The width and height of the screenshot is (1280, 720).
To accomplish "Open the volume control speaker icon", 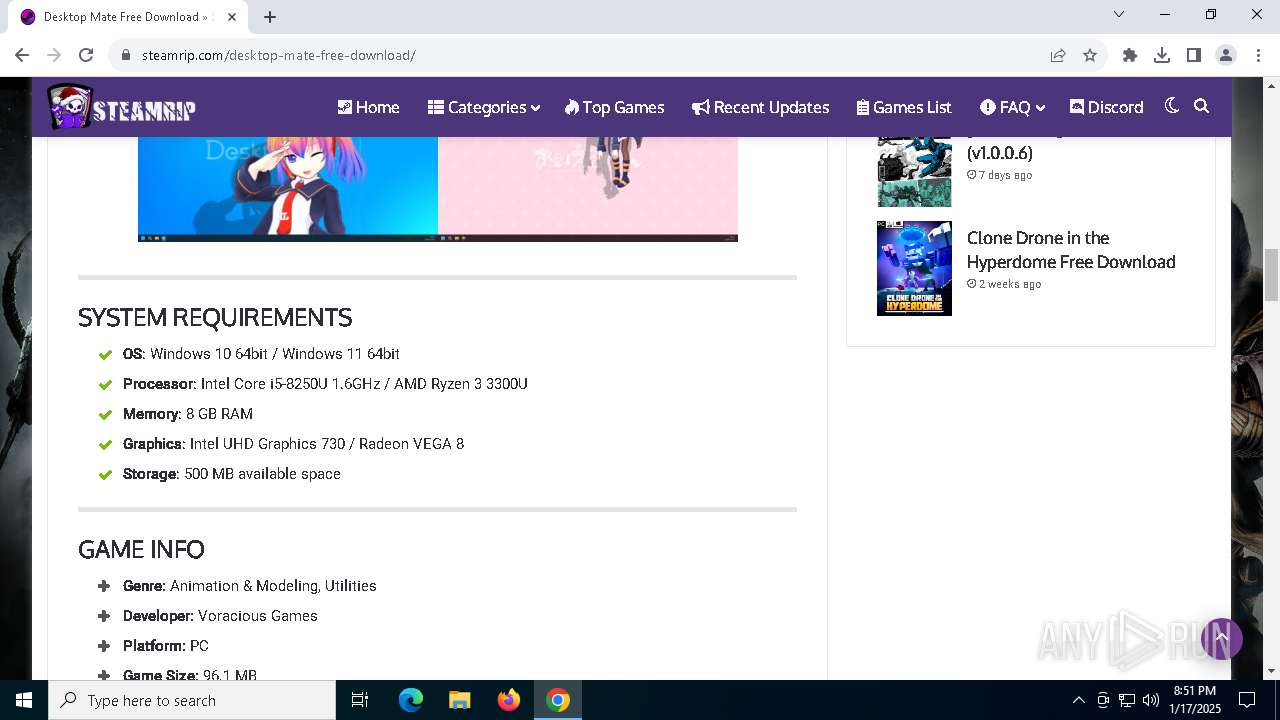I will coord(1151,700).
